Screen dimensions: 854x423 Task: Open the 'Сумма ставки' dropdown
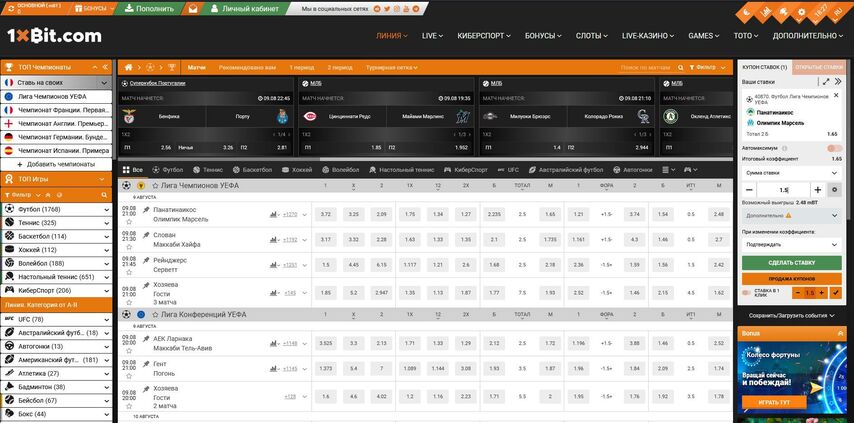(x=791, y=173)
